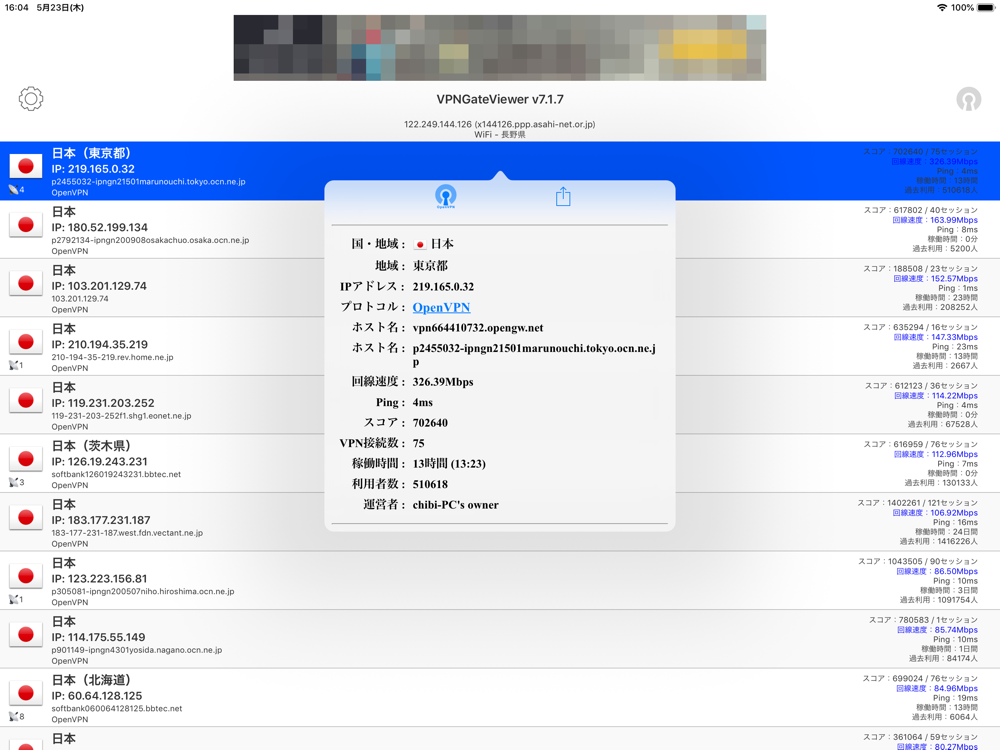Tap popover uptime 13時間 (13:23)

449,464
